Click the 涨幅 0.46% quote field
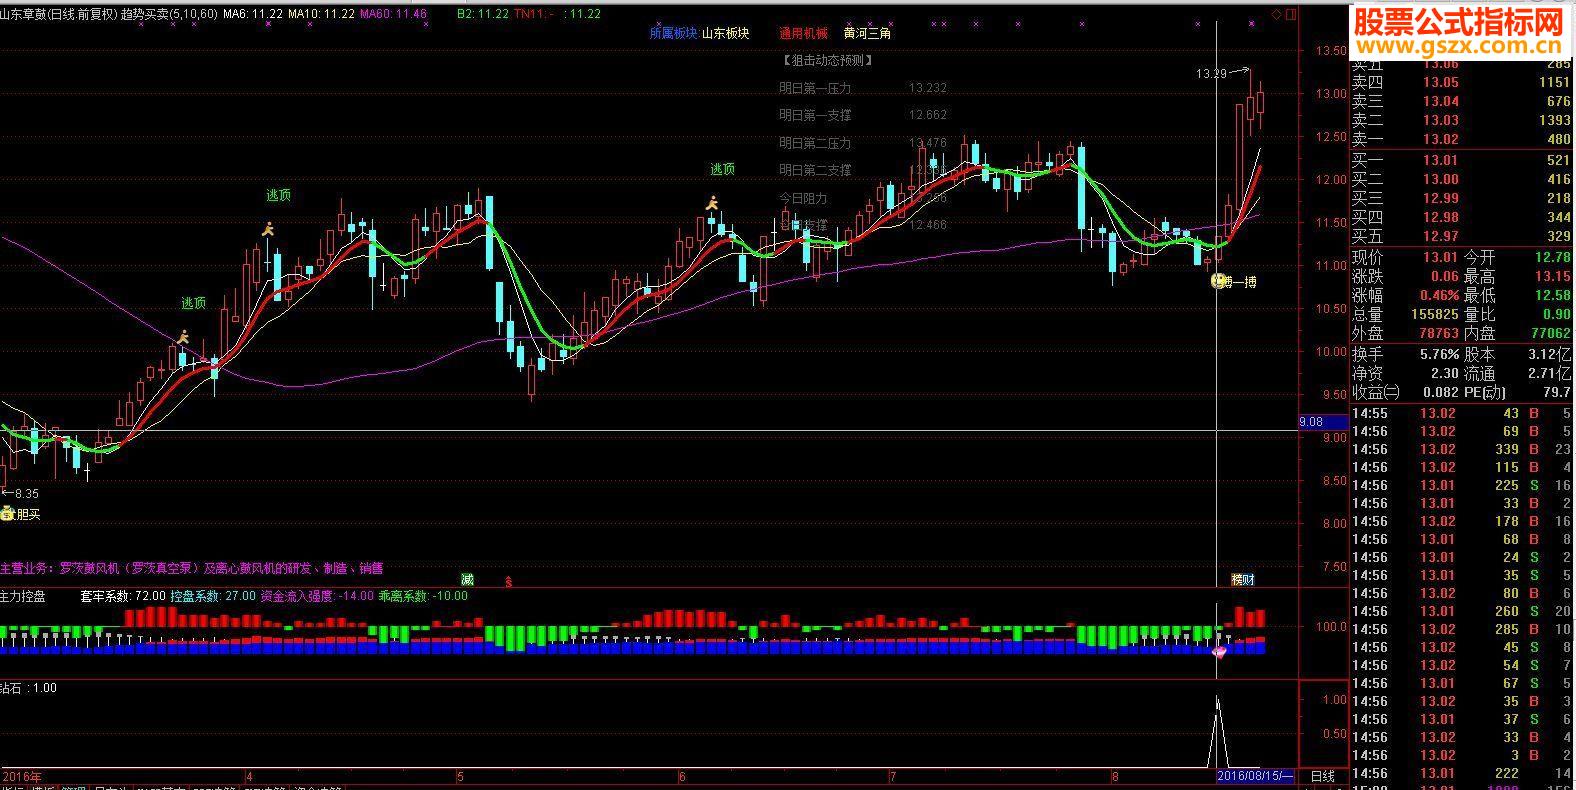Viewport: 1576px width, 790px height. (1406, 295)
